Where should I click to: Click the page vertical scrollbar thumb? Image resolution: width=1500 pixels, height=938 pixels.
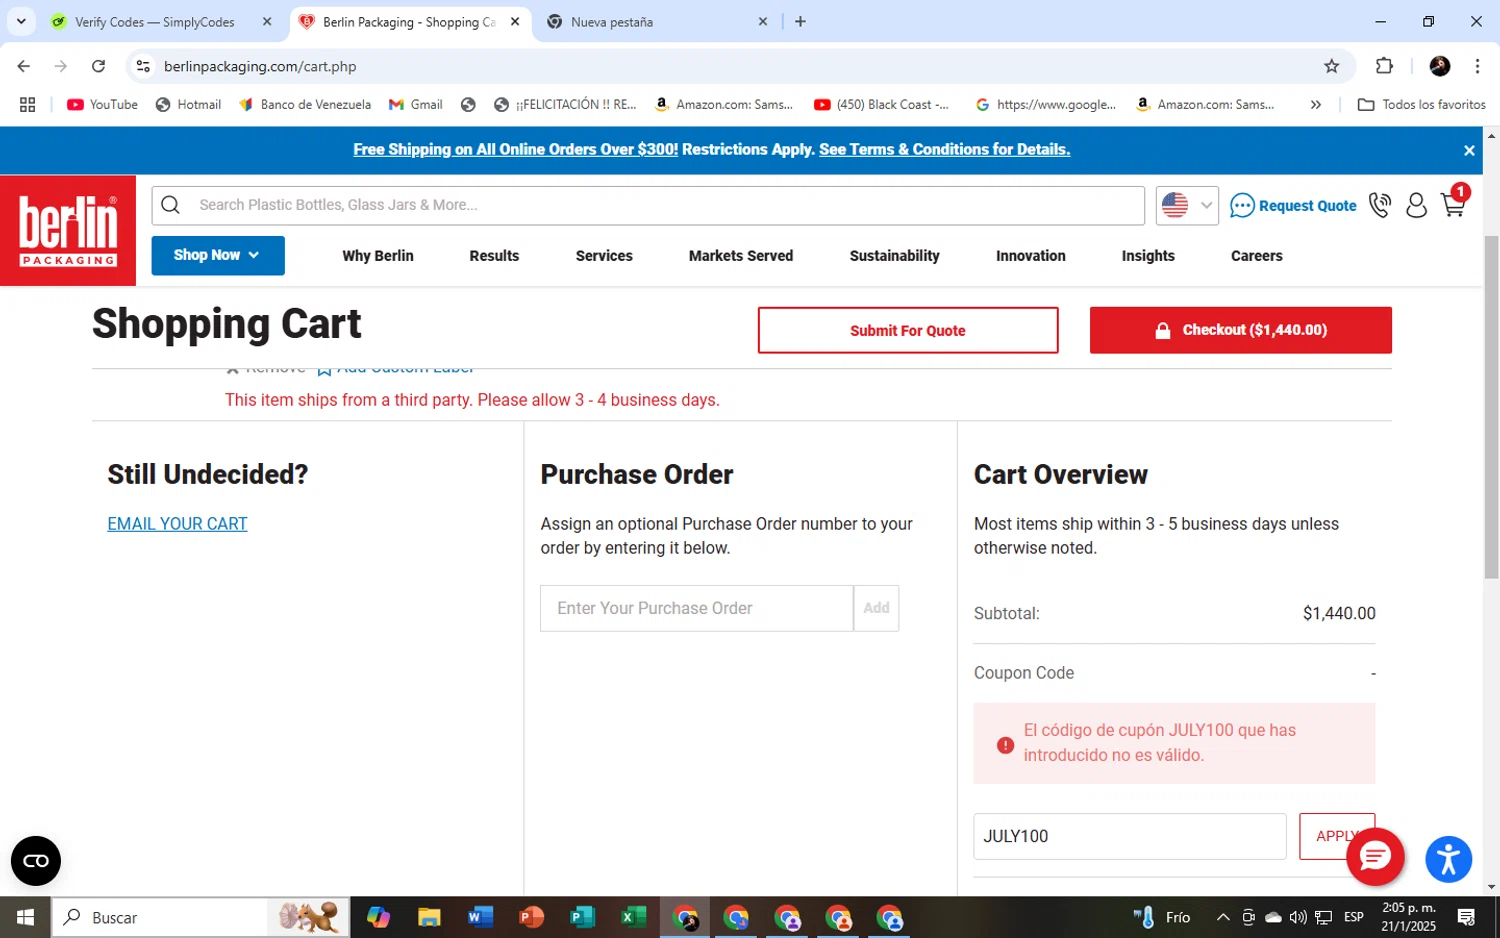point(1491,407)
